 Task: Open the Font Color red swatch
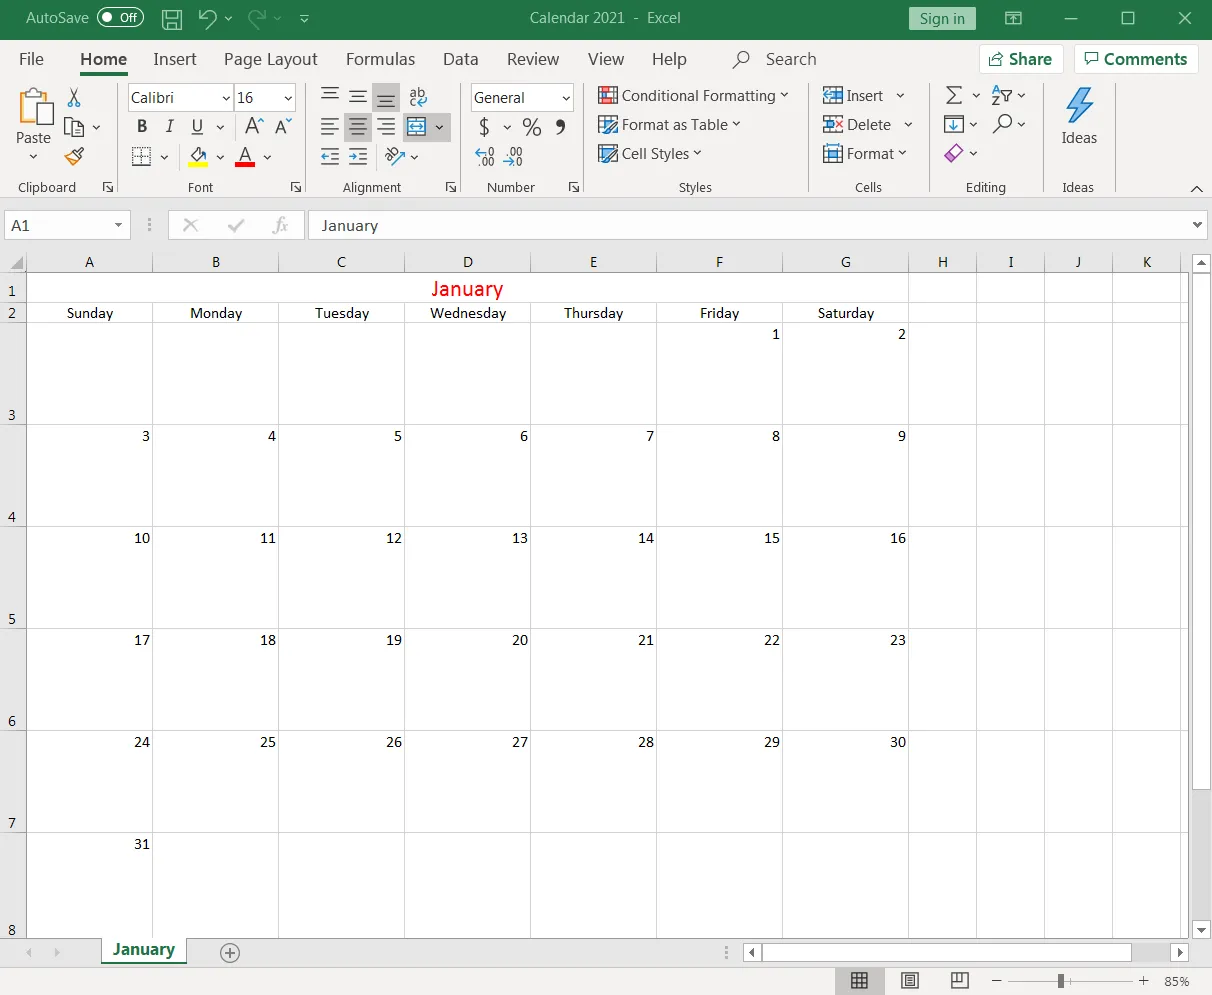(x=245, y=157)
